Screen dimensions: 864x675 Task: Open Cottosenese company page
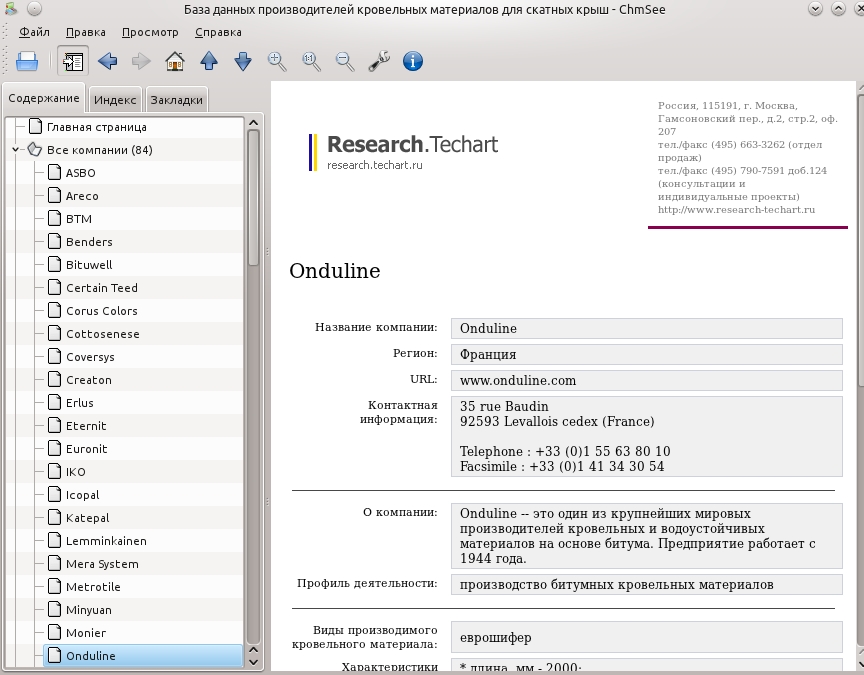tap(102, 334)
